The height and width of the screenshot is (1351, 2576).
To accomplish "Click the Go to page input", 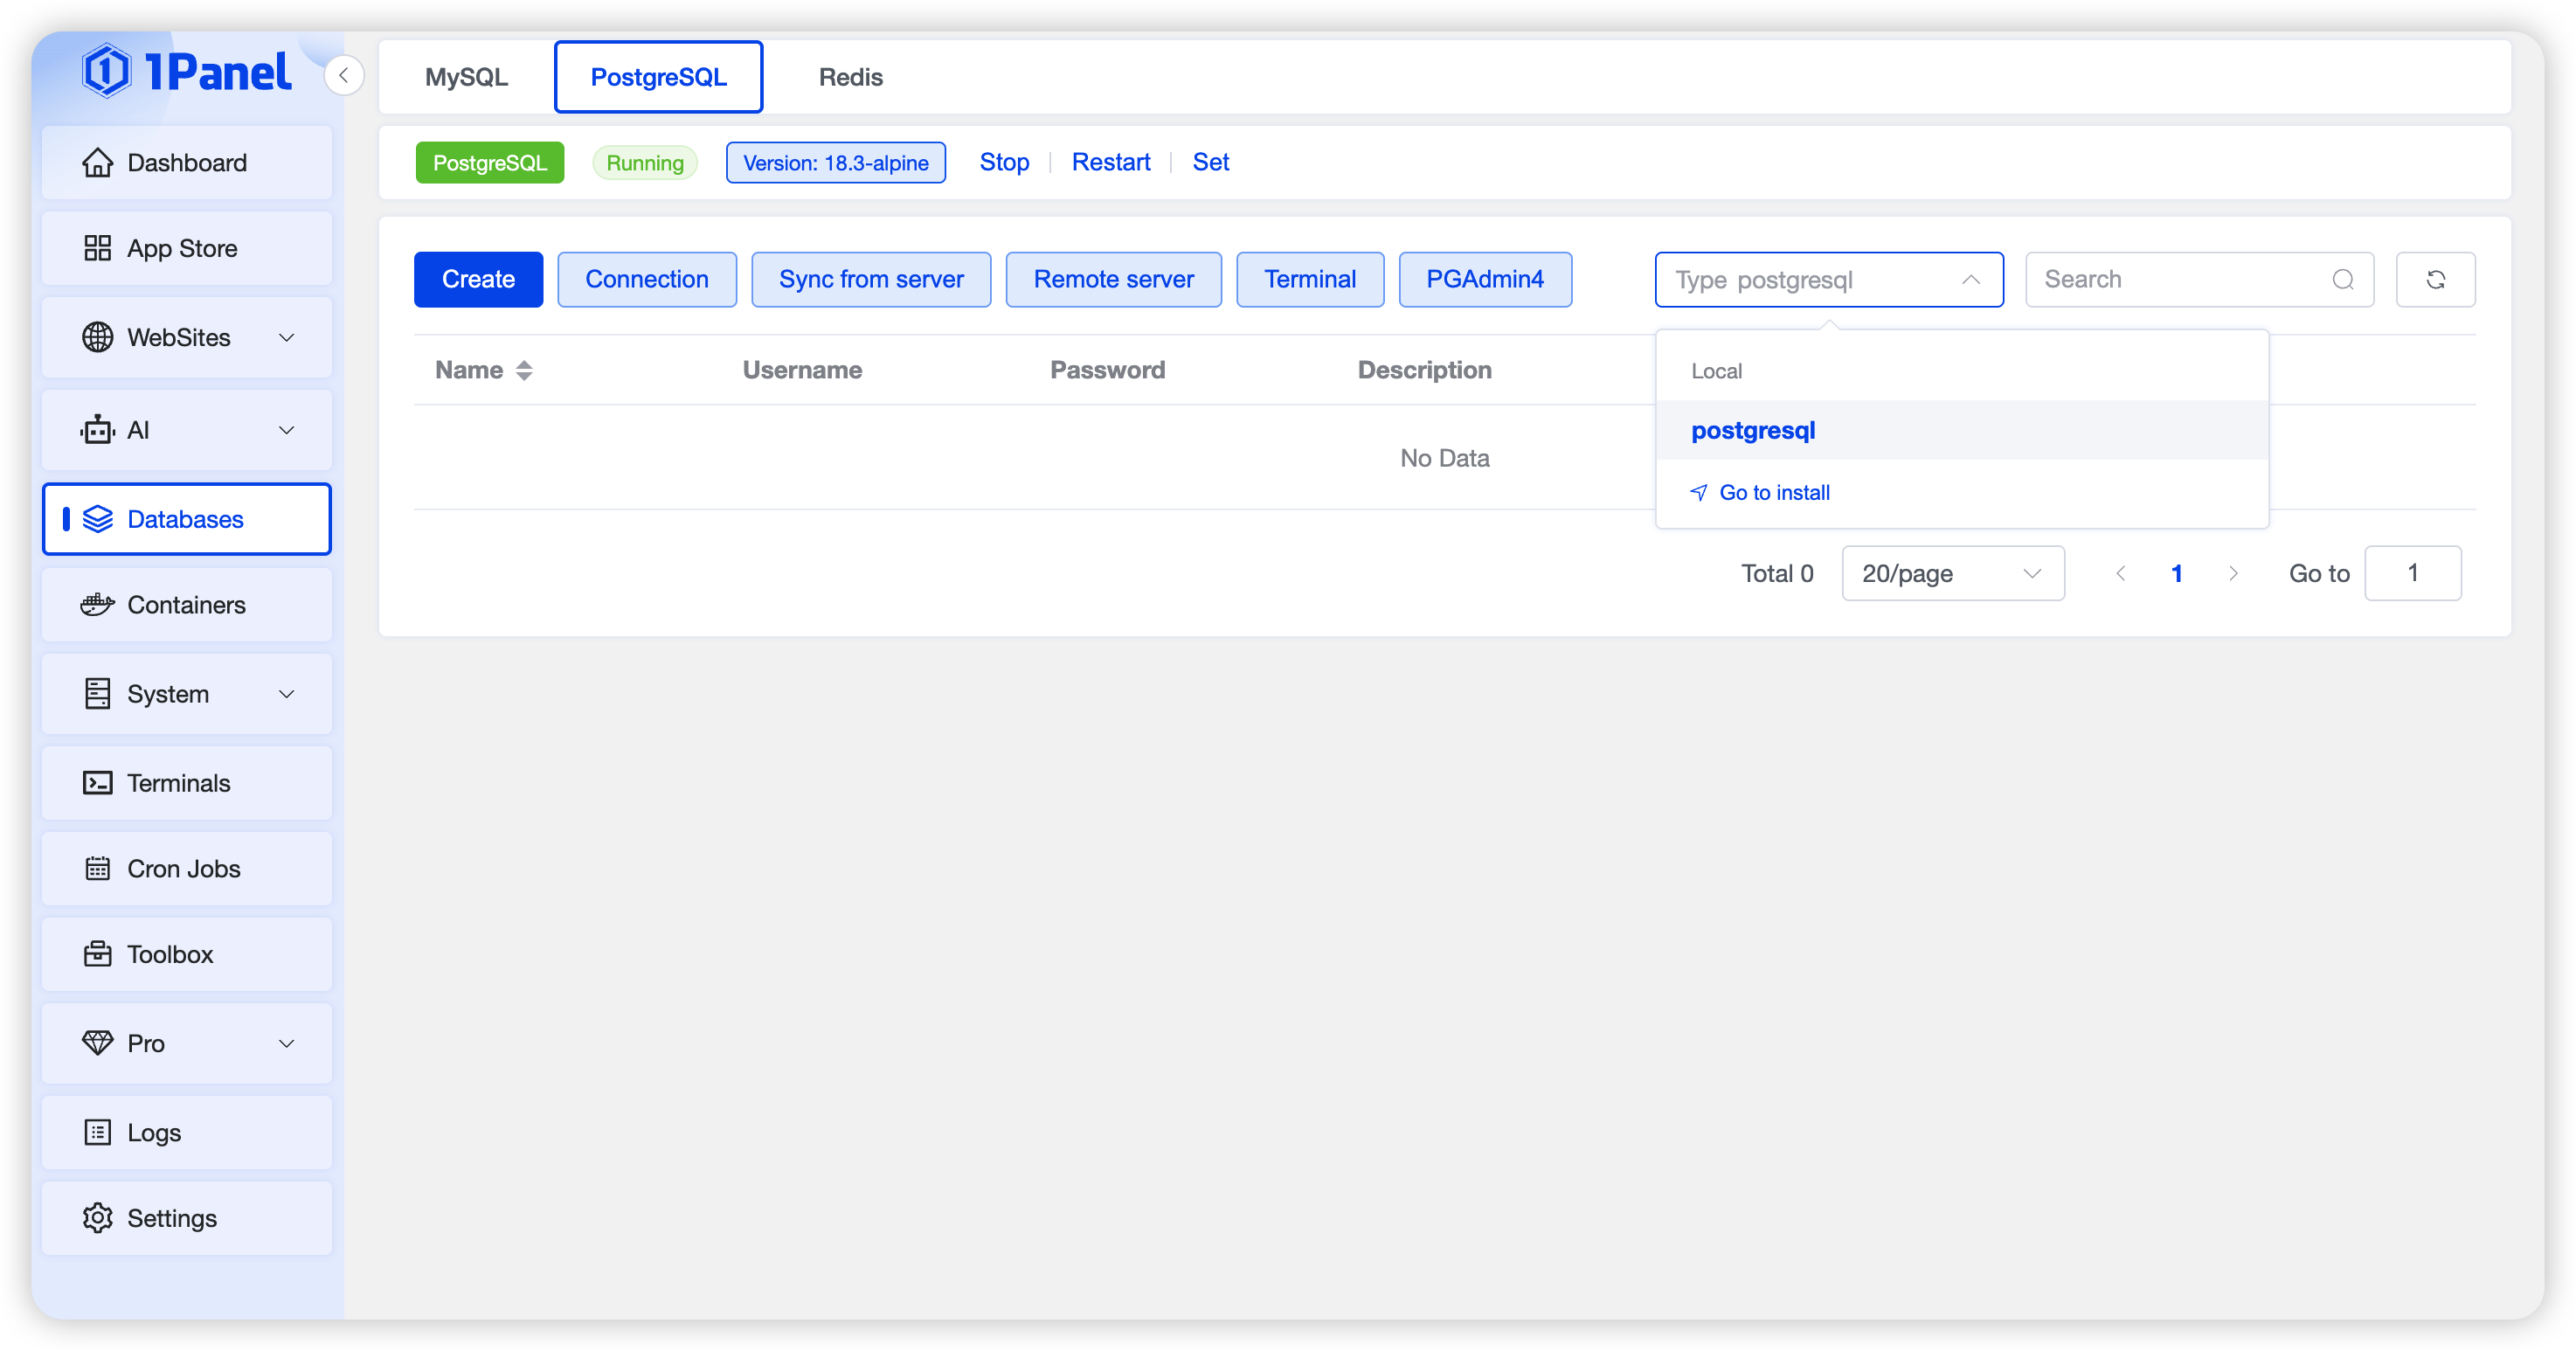I will click(x=2412, y=574).
